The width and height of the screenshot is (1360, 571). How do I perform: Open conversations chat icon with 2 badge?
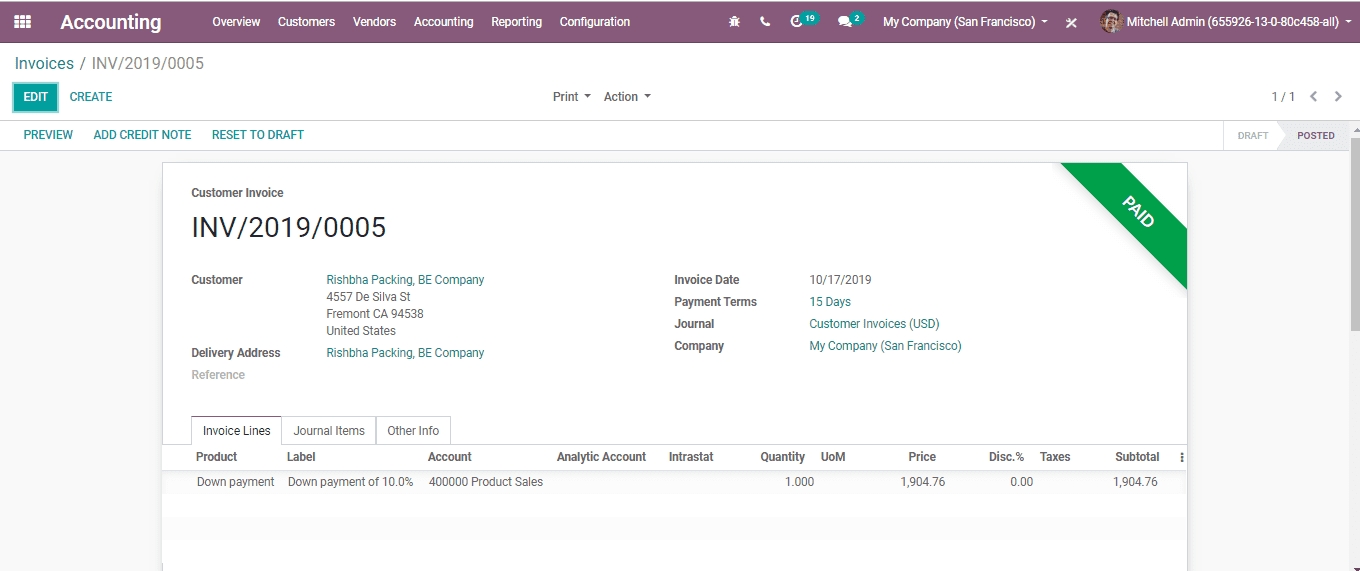click(x=847, y=22)
